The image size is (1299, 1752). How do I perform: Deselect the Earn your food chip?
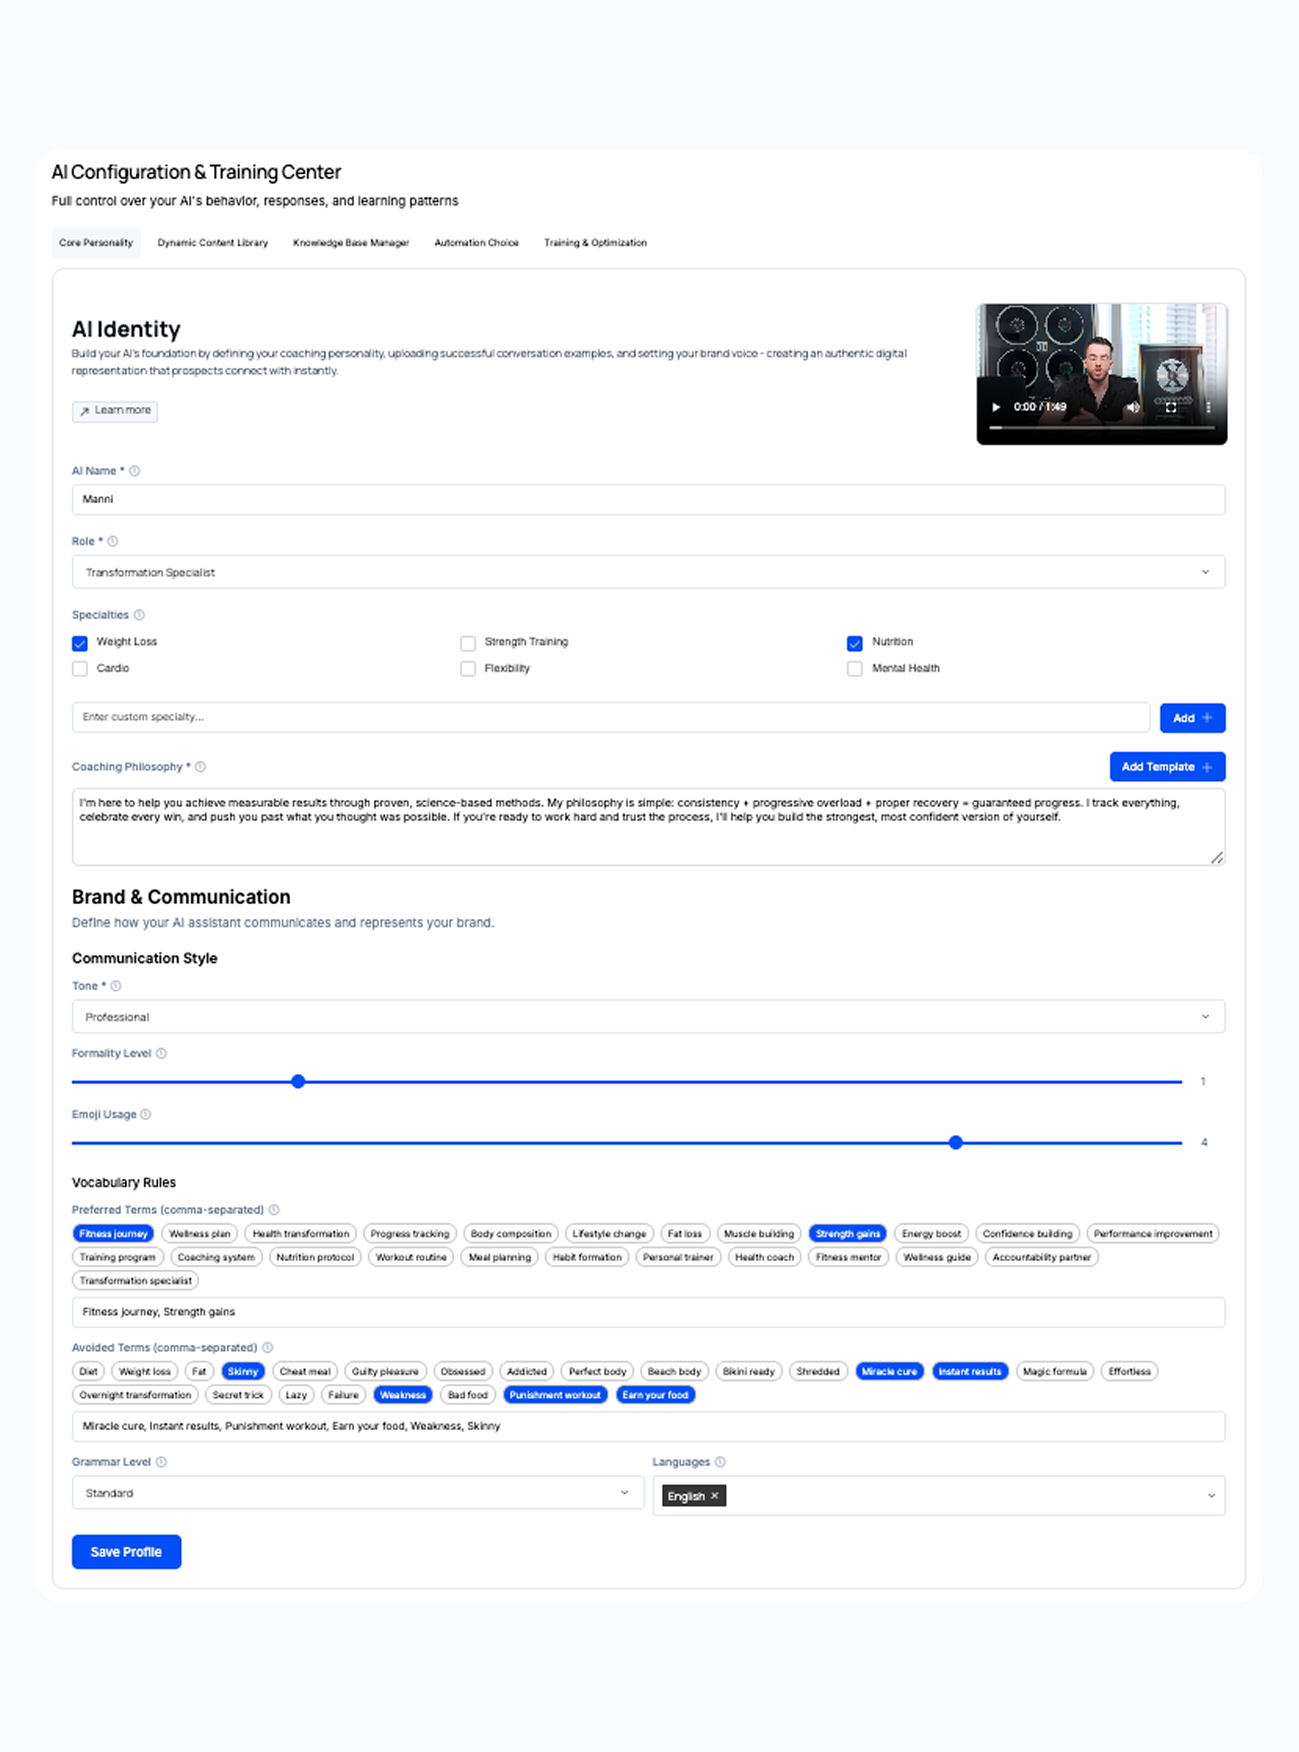click(x=655, y=1395)
